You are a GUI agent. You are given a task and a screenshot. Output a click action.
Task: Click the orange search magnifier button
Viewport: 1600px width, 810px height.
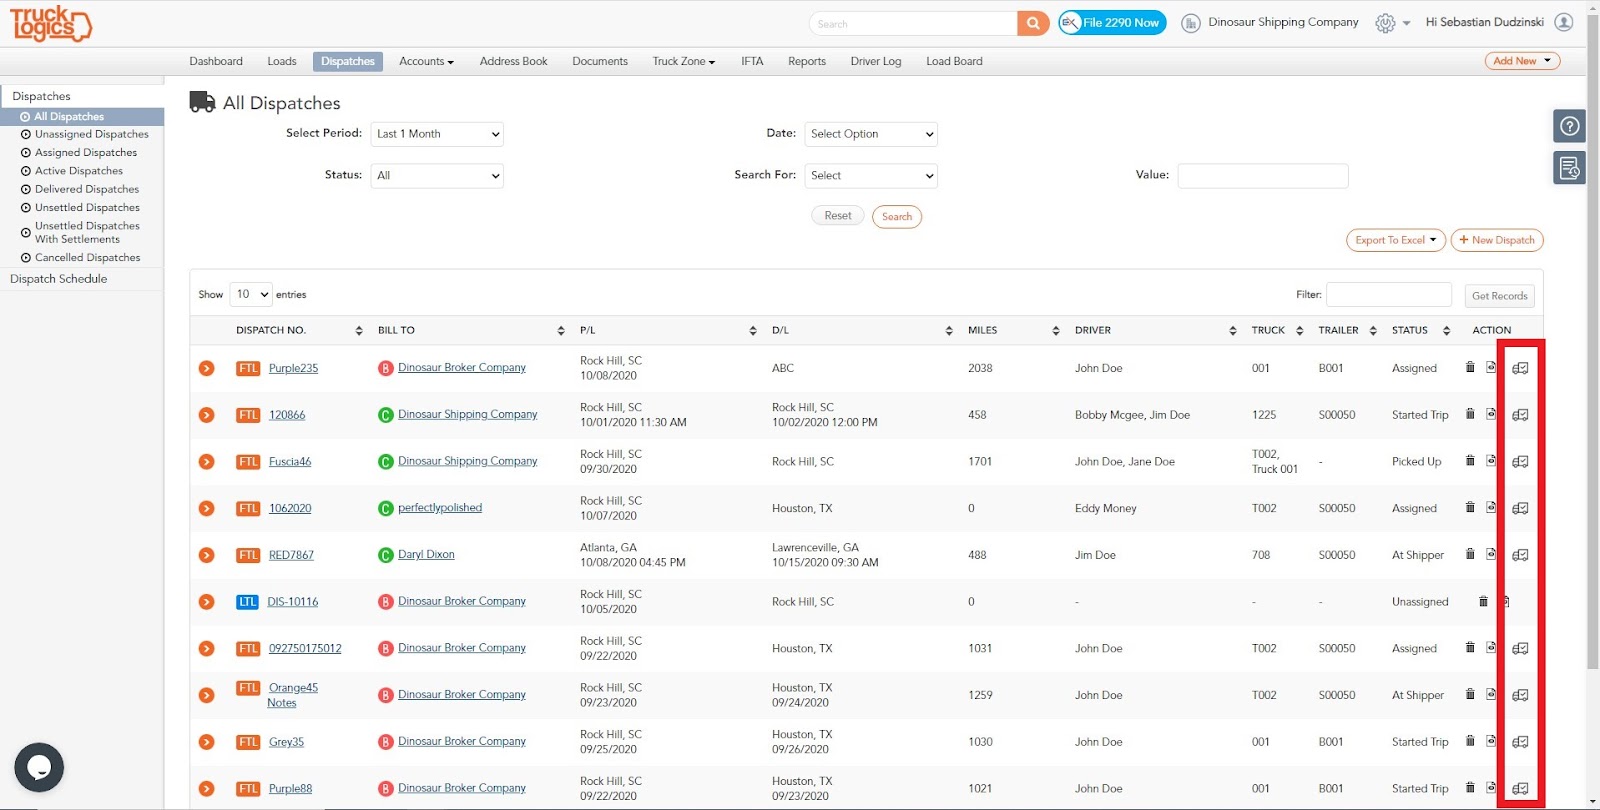[x=1033, y=23]
